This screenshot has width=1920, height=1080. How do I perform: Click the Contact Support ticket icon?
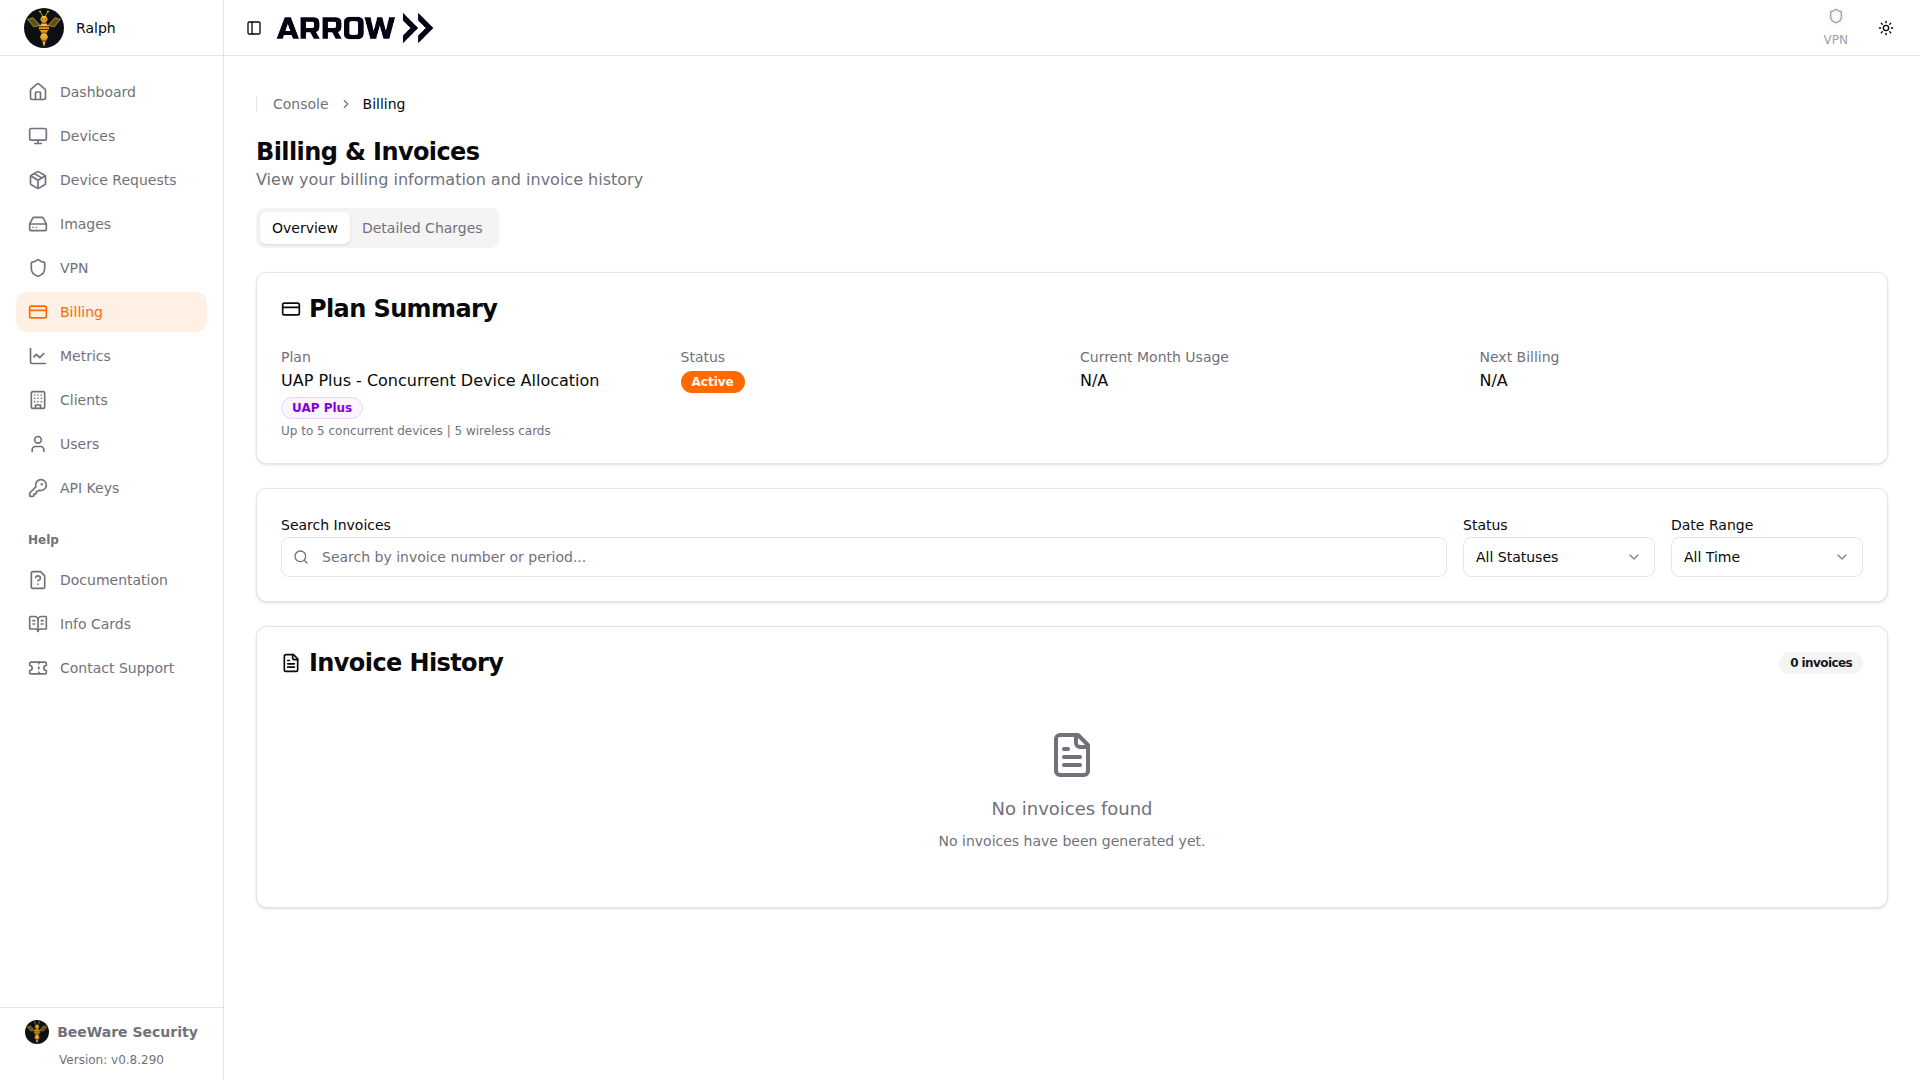[x=38, y=668]
